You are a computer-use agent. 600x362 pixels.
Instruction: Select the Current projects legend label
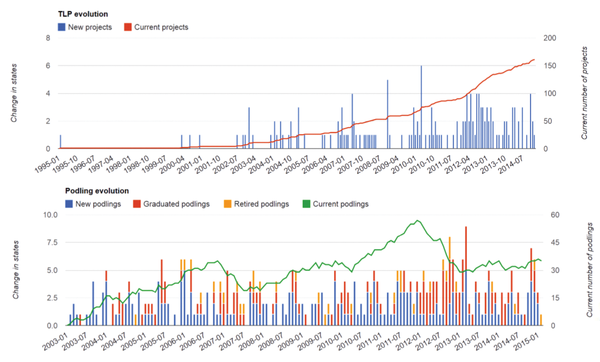pos(161,27)
